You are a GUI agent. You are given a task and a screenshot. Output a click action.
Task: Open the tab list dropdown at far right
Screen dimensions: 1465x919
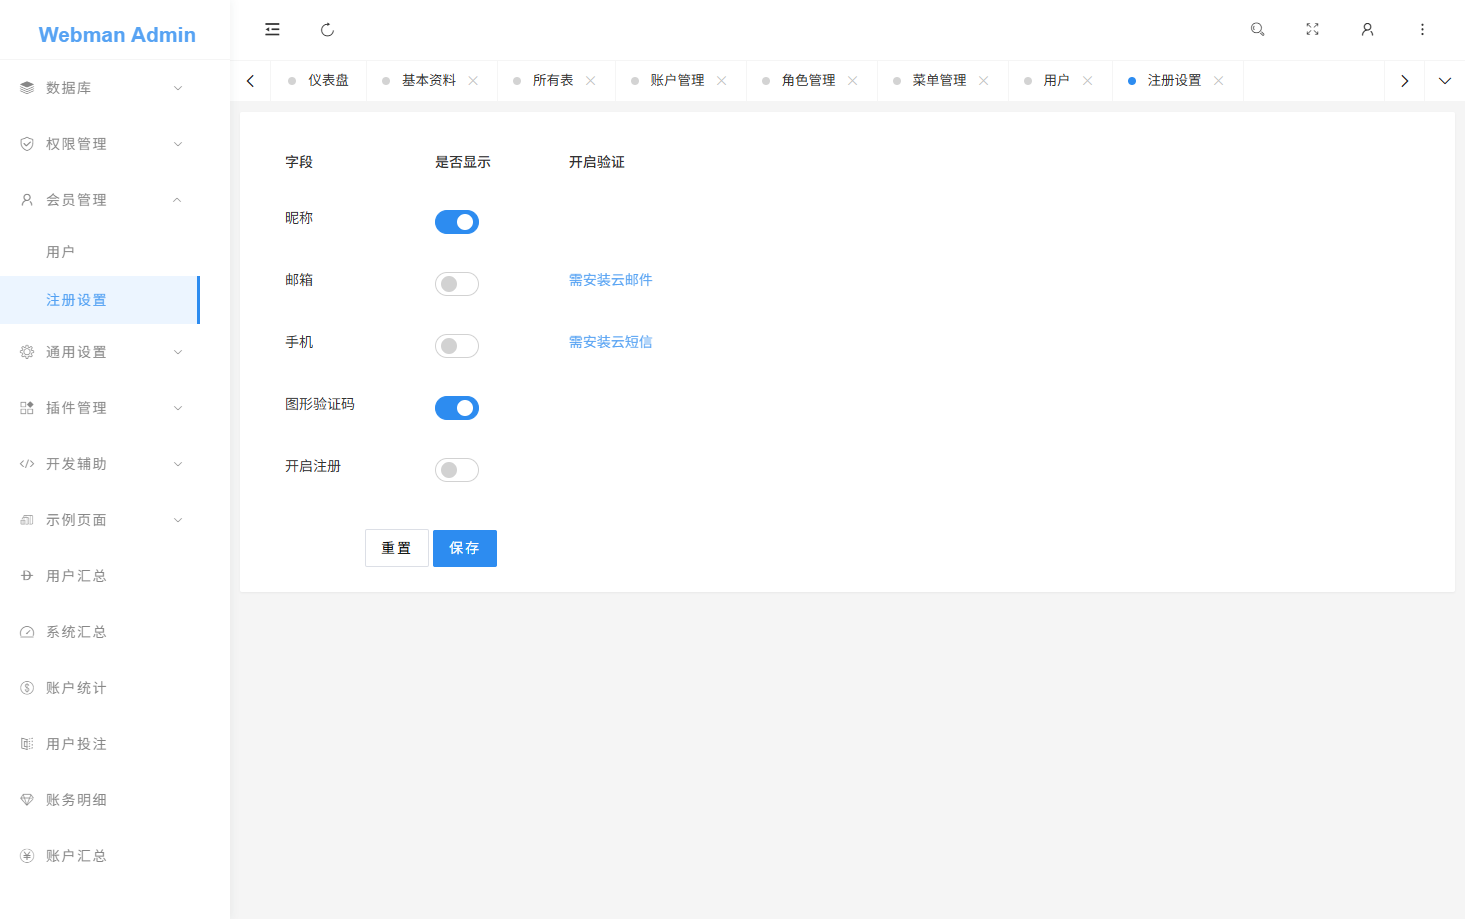pos(1444,80)
